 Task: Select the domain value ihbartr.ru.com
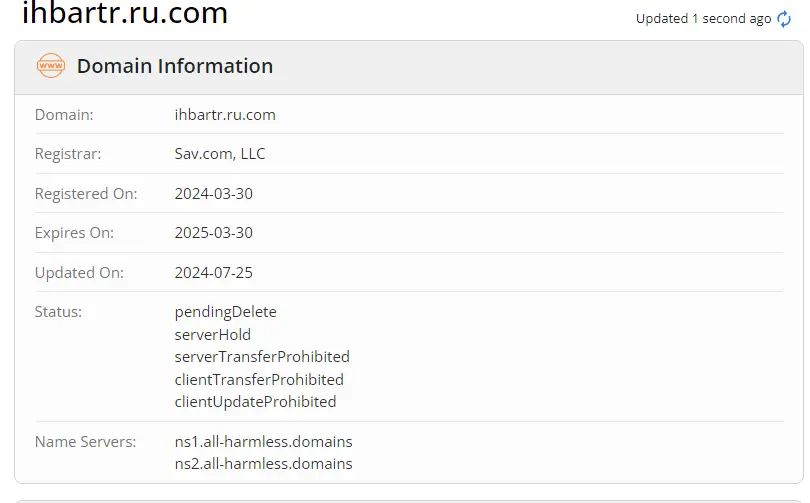pyautogui.click(x=225, y=115)
